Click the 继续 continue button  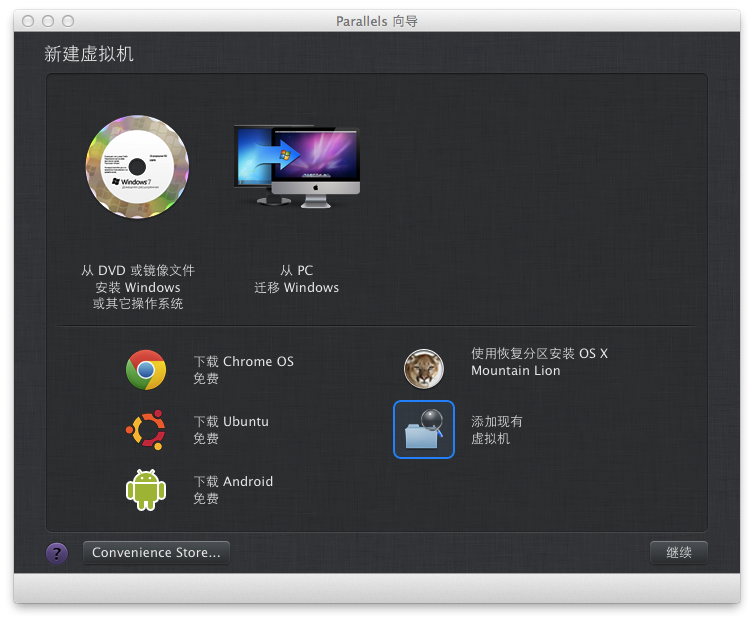(x=679, y=552)
